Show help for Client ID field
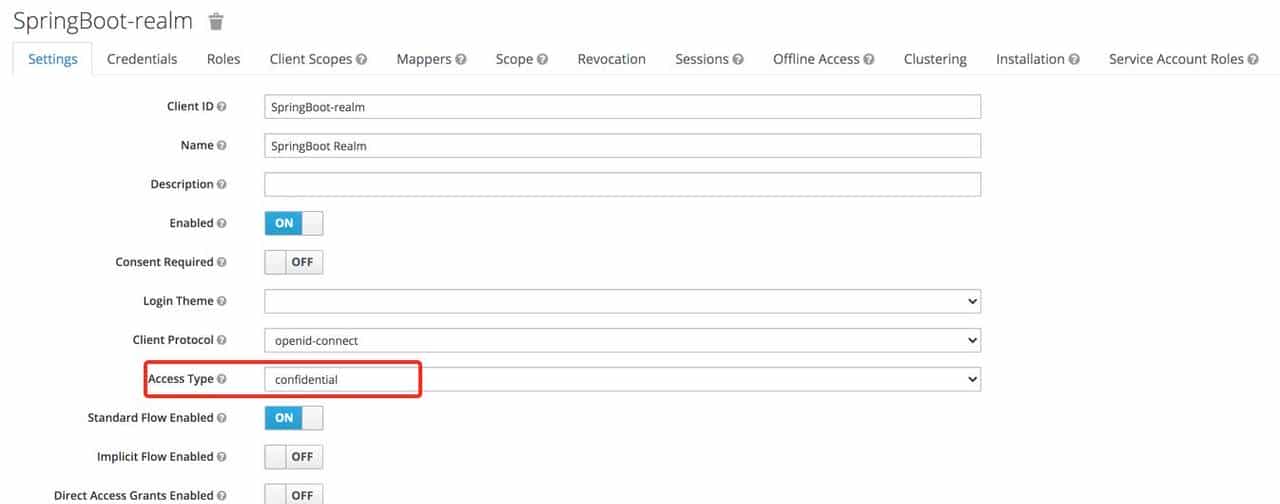The image size is (1280, 504). pyautogui.click(x=221, y=106)
